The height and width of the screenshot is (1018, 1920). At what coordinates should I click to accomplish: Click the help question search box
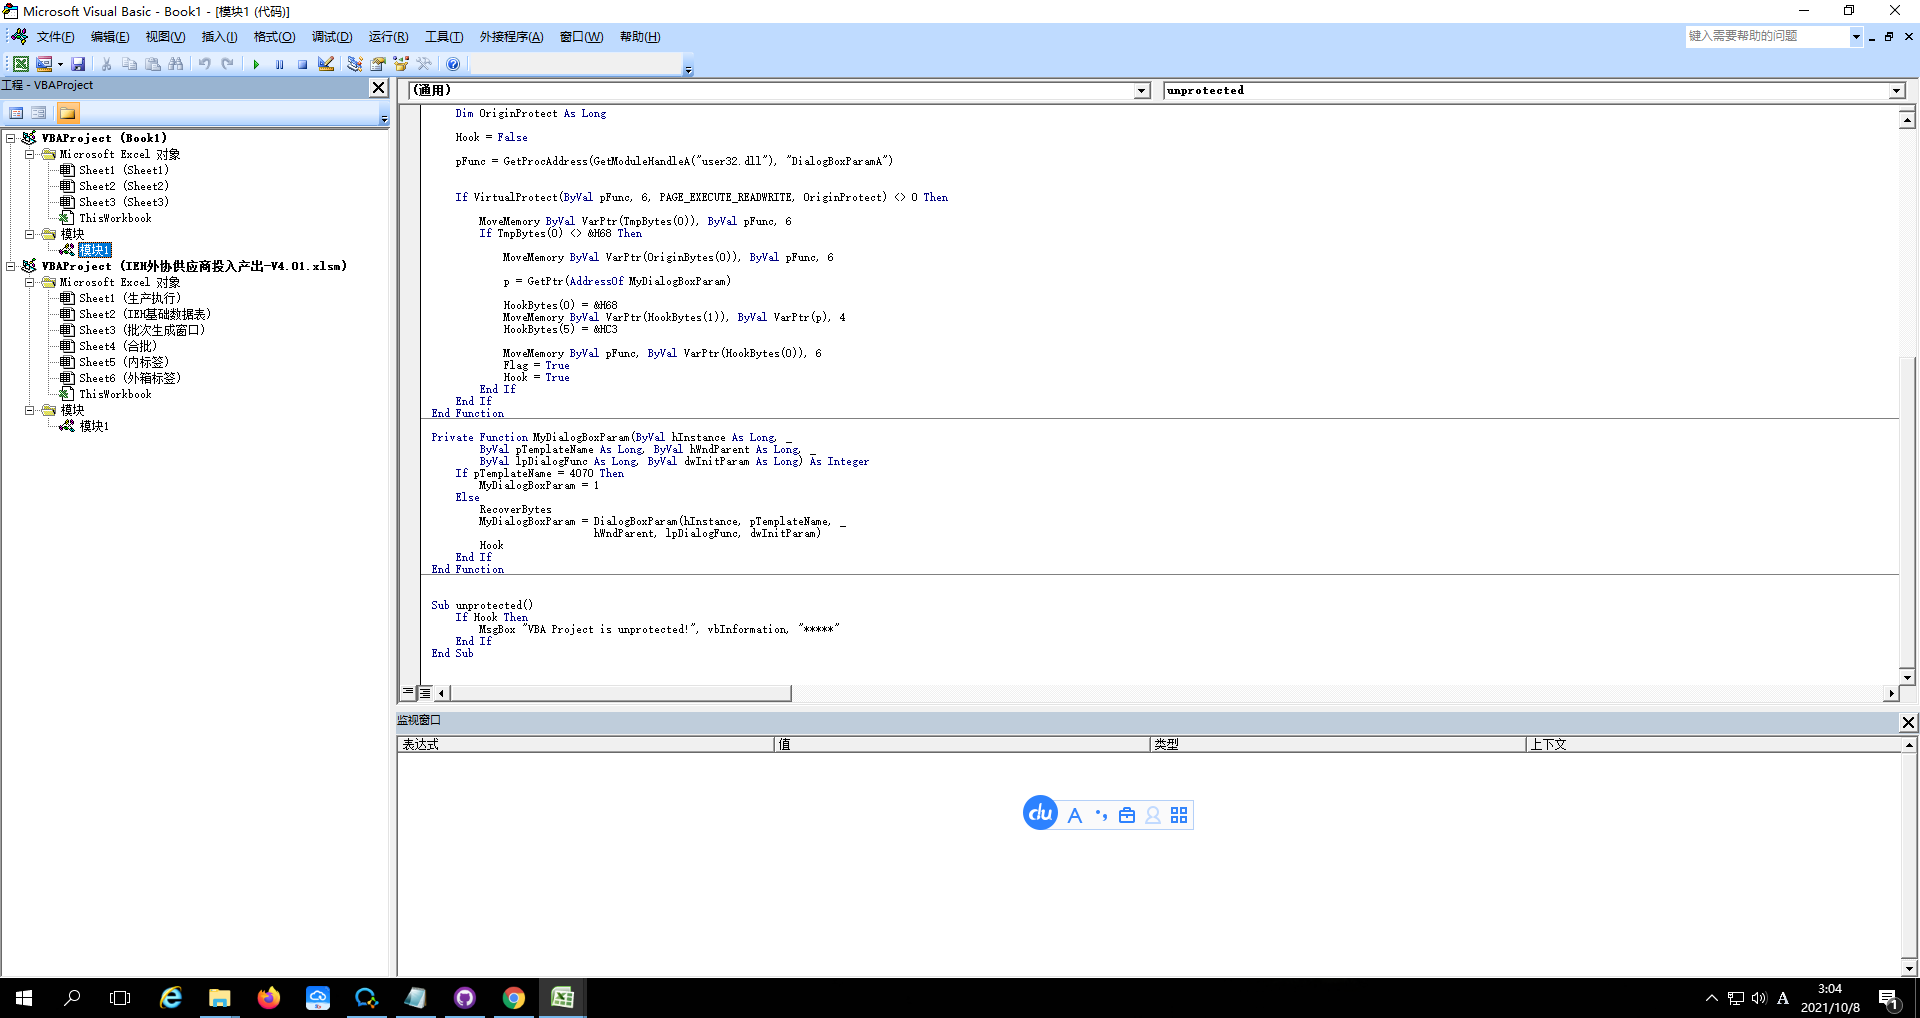click(1766, 36)
